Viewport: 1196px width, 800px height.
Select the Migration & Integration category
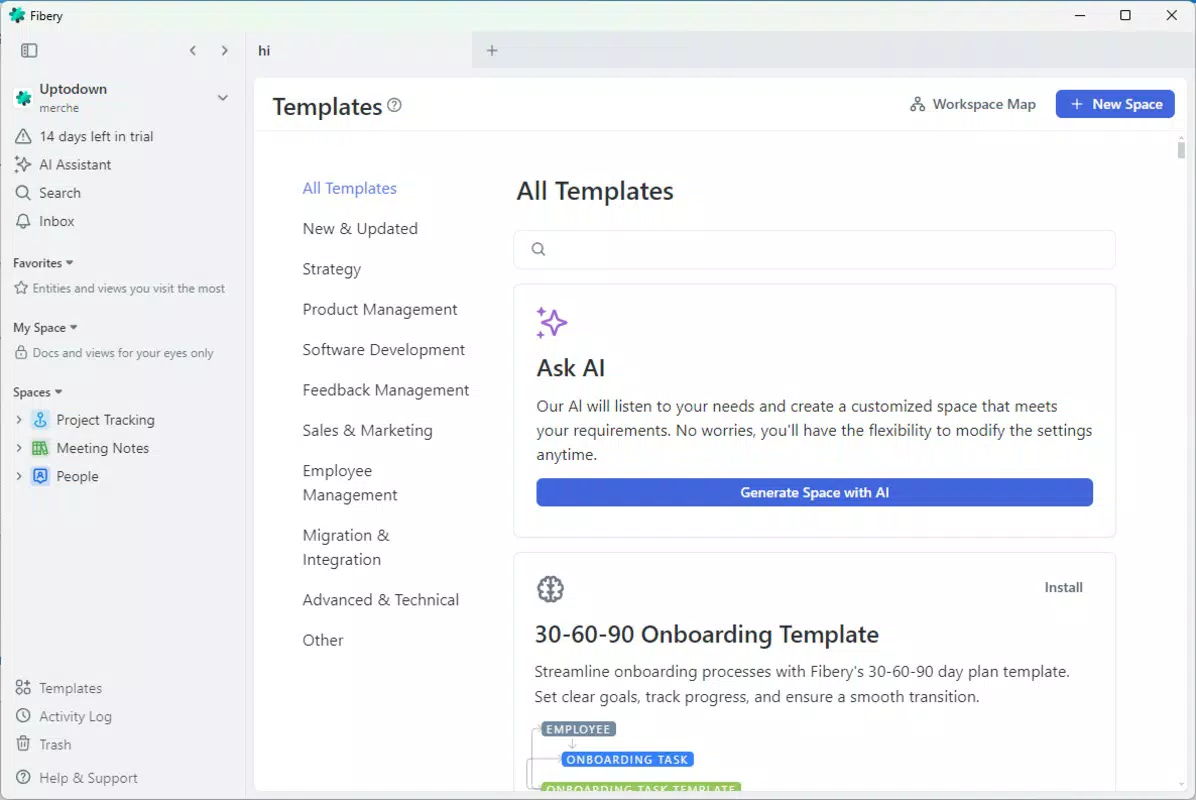click(346, 548)
